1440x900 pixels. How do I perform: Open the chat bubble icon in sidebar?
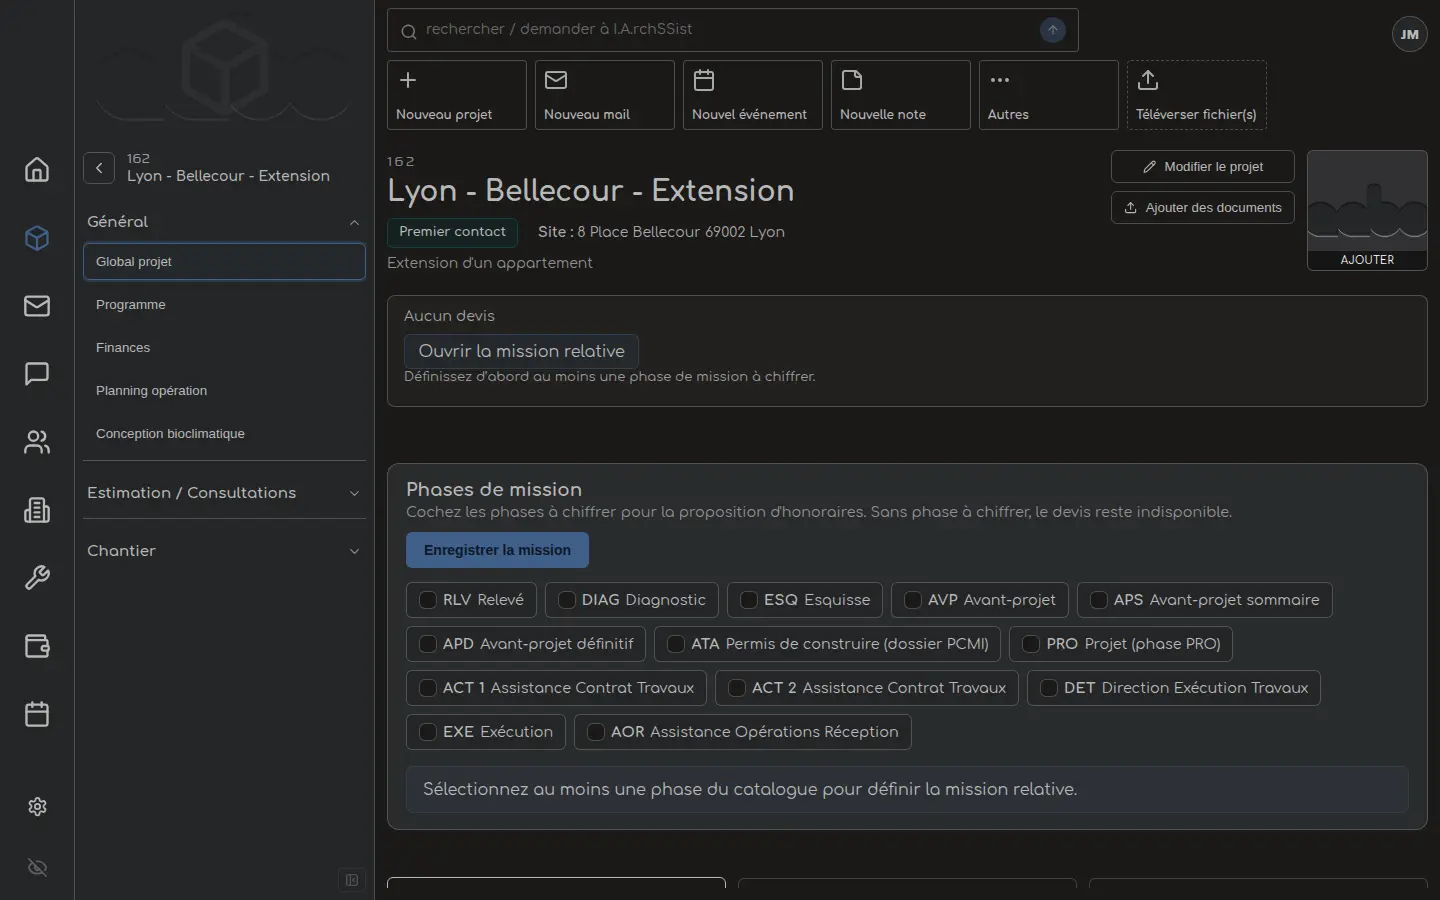click(37, 374)
